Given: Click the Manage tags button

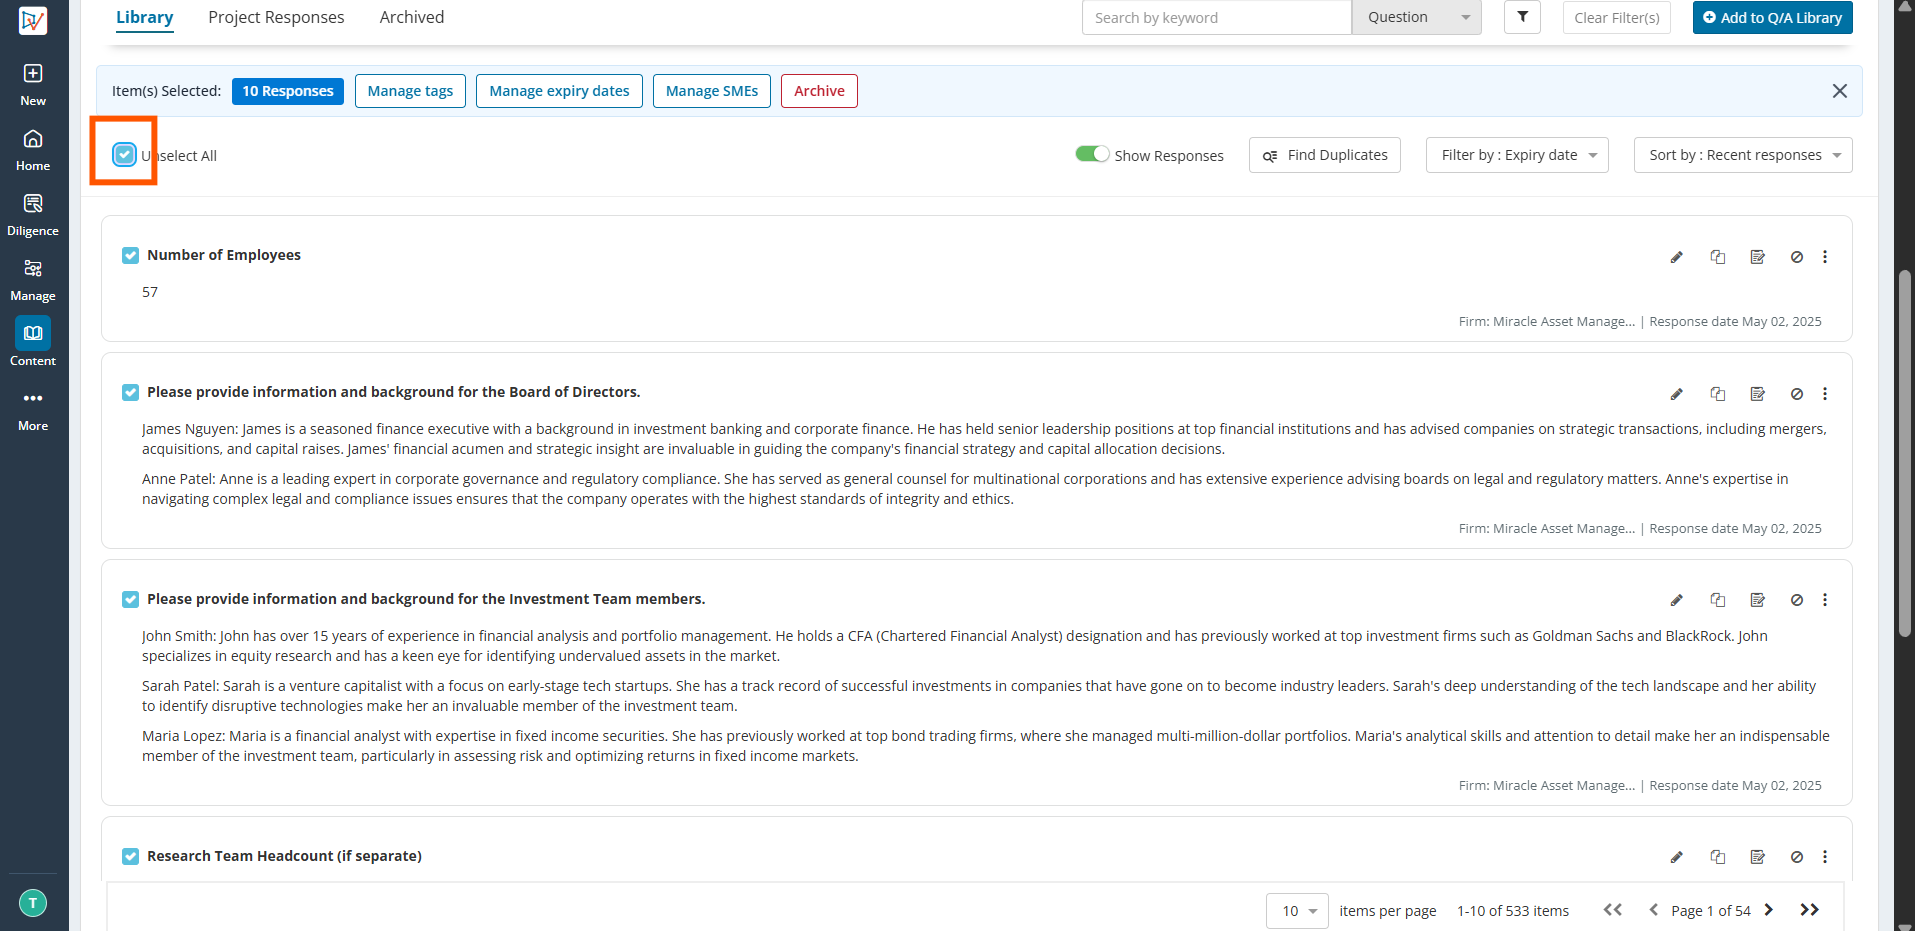Looking at the screenshot, I should click(x=410, y=91).
